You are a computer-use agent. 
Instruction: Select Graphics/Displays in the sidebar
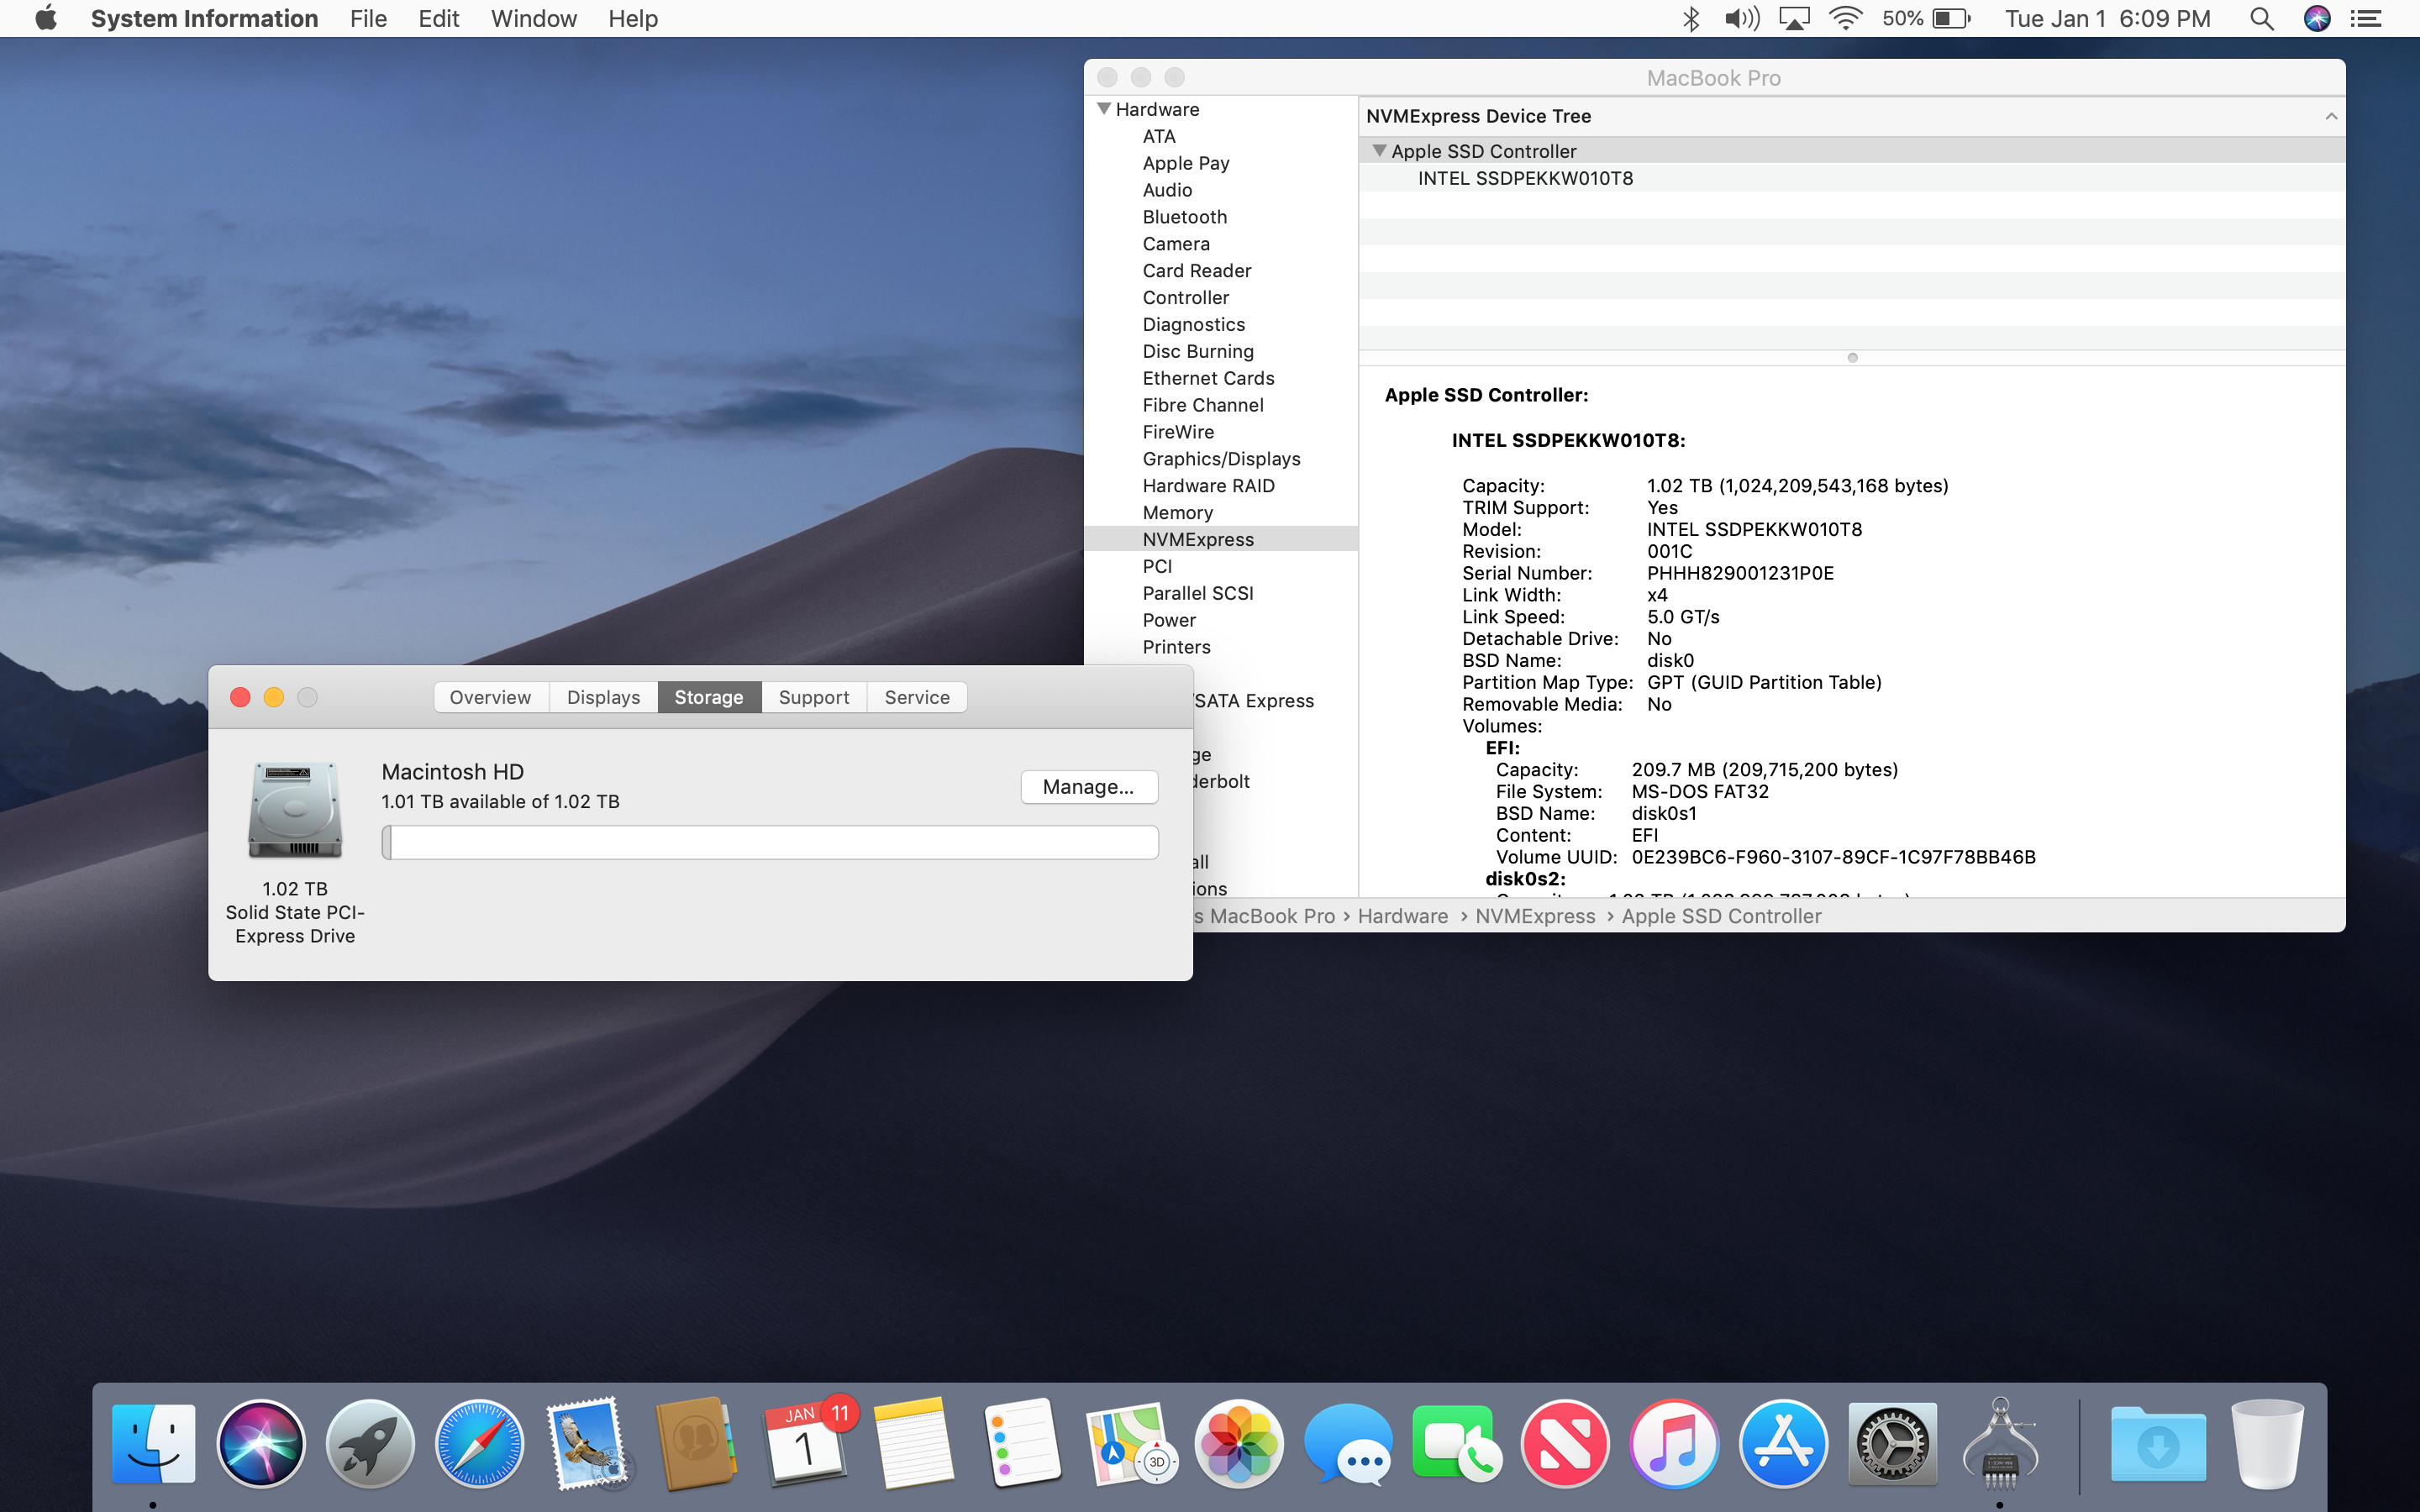1221,459
